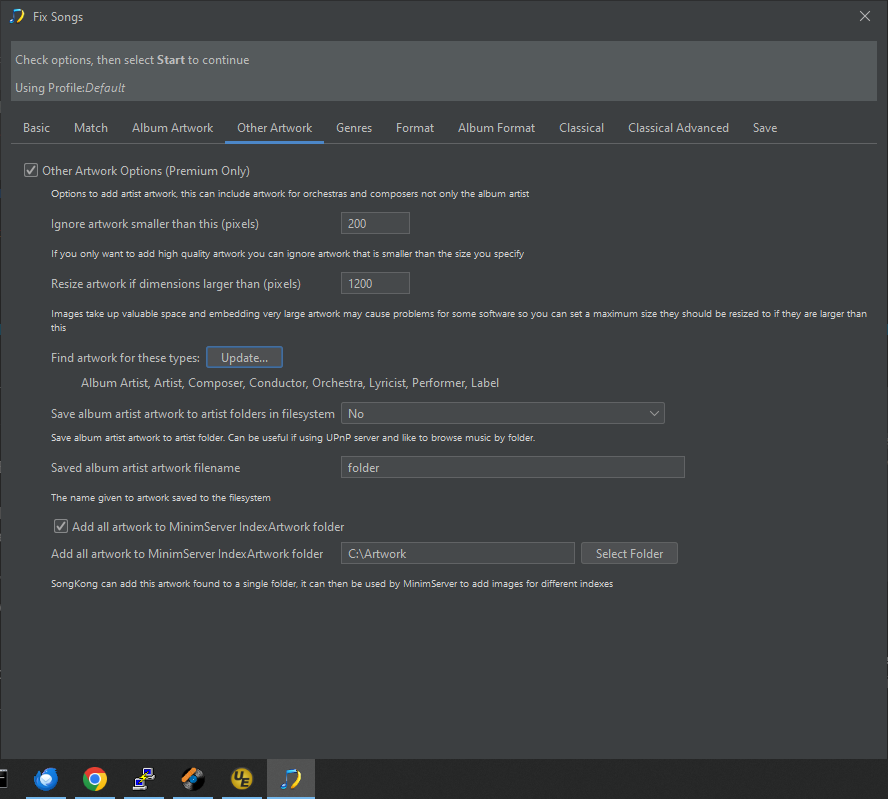Select the Save tab
This screenshot has width=888, height=799.
765,128
